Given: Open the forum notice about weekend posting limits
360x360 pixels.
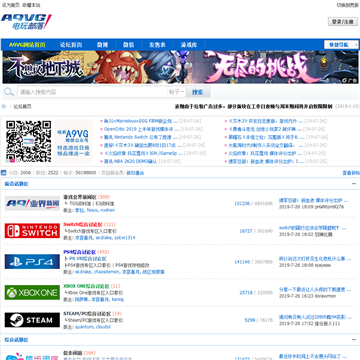Looking at the screenshot, I should (254, 107).
